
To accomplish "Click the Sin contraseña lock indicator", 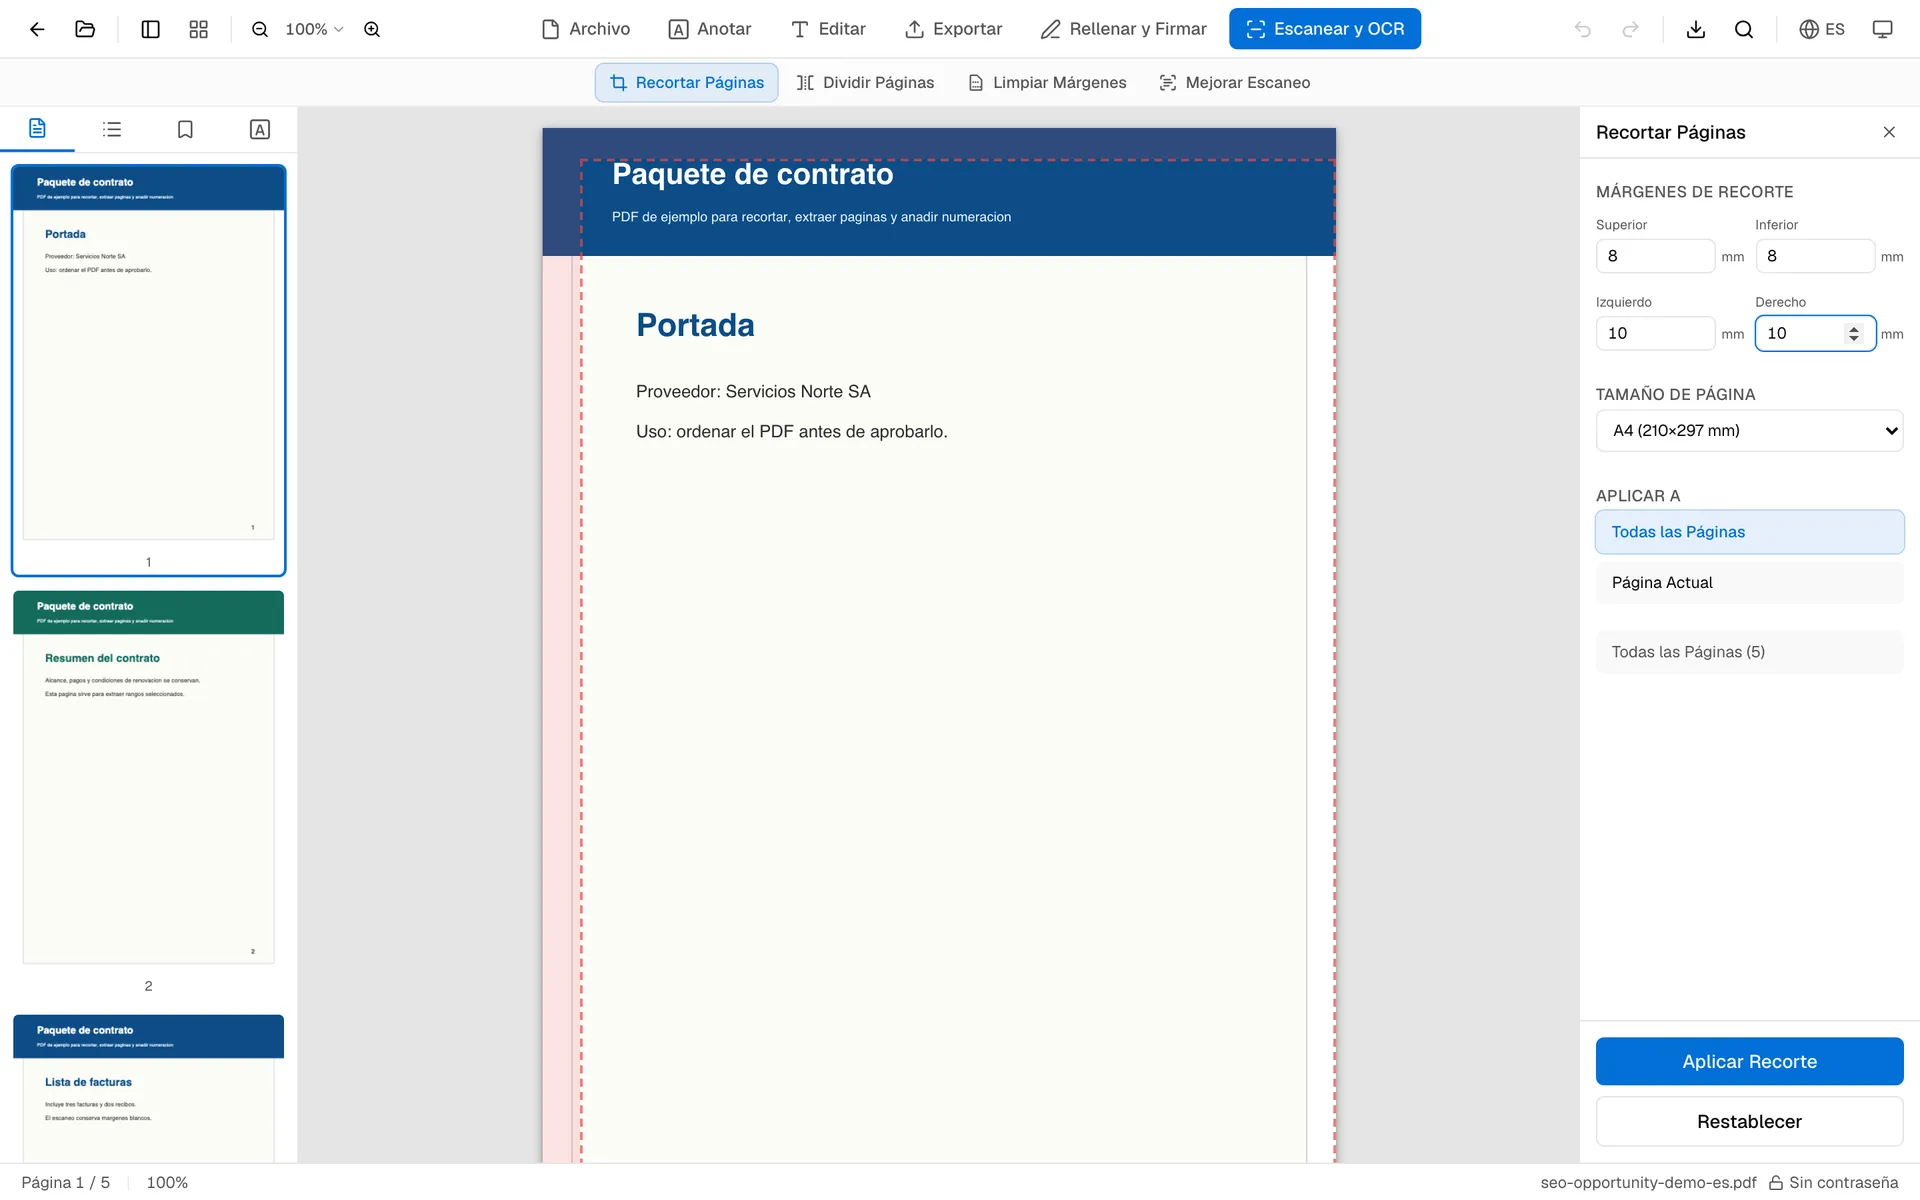I will 1833,1182.
